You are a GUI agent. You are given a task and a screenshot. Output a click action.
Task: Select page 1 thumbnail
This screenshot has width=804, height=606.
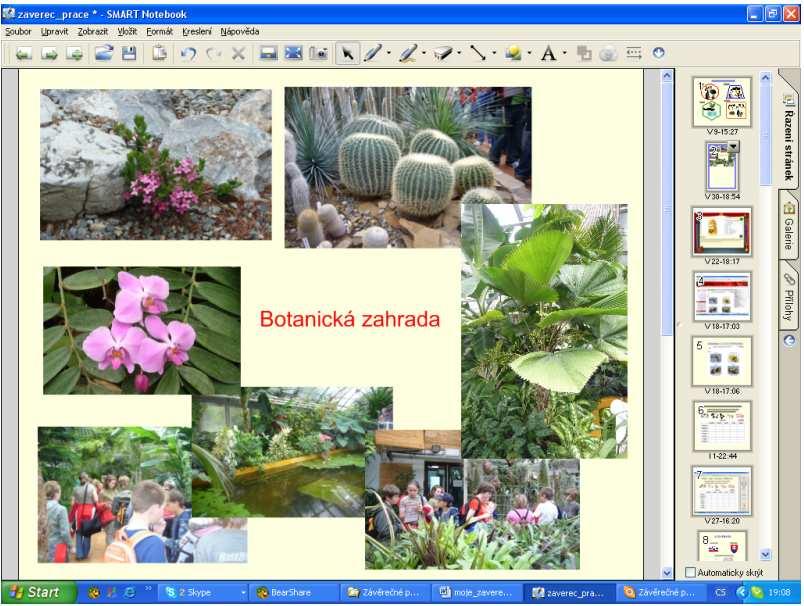click(x=722, y=102)
